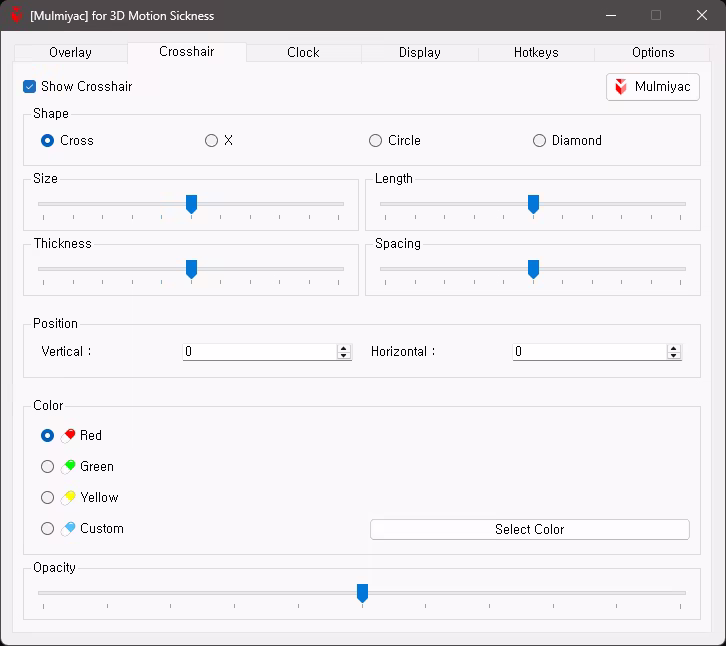Image resolution: width=726 pixels, height=646 pixels.
Task: Click the Vertical position input field
Action: (x=260, y=352)
